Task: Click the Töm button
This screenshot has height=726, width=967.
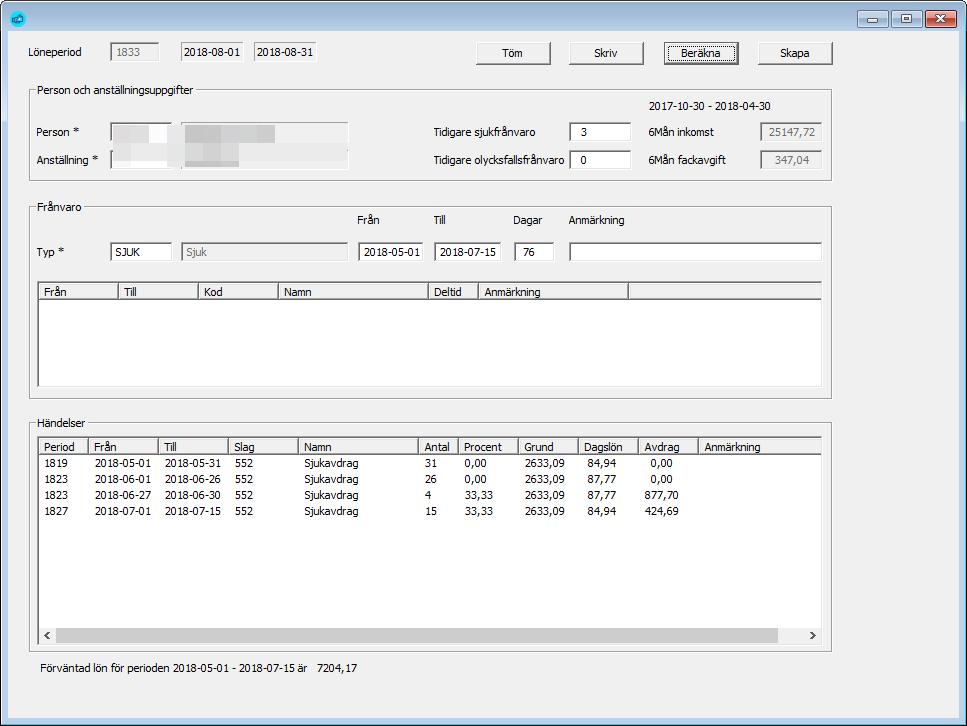Action: [x=512, y=53]
